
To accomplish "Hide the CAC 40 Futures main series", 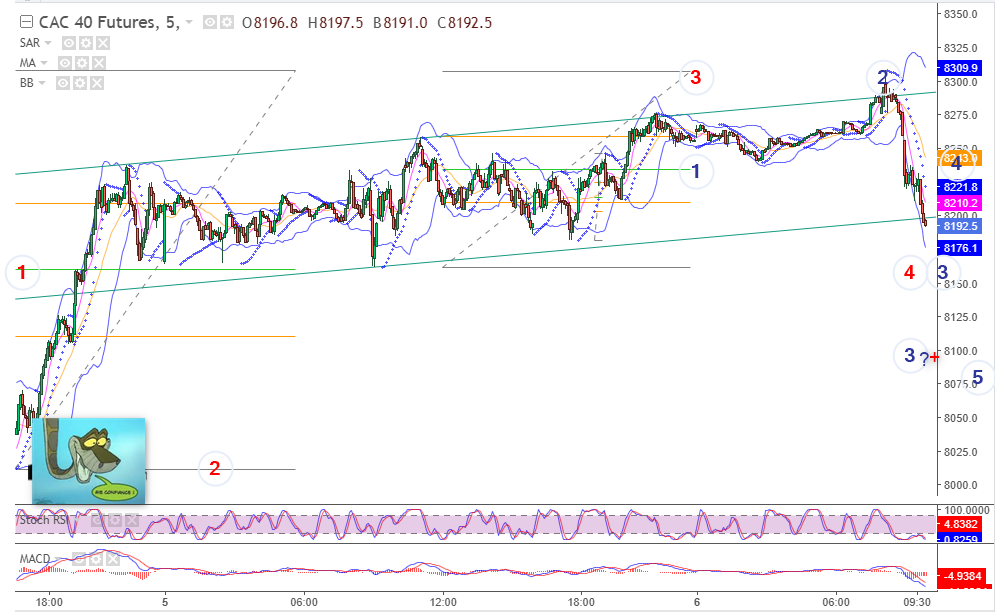I will (210, 23).
